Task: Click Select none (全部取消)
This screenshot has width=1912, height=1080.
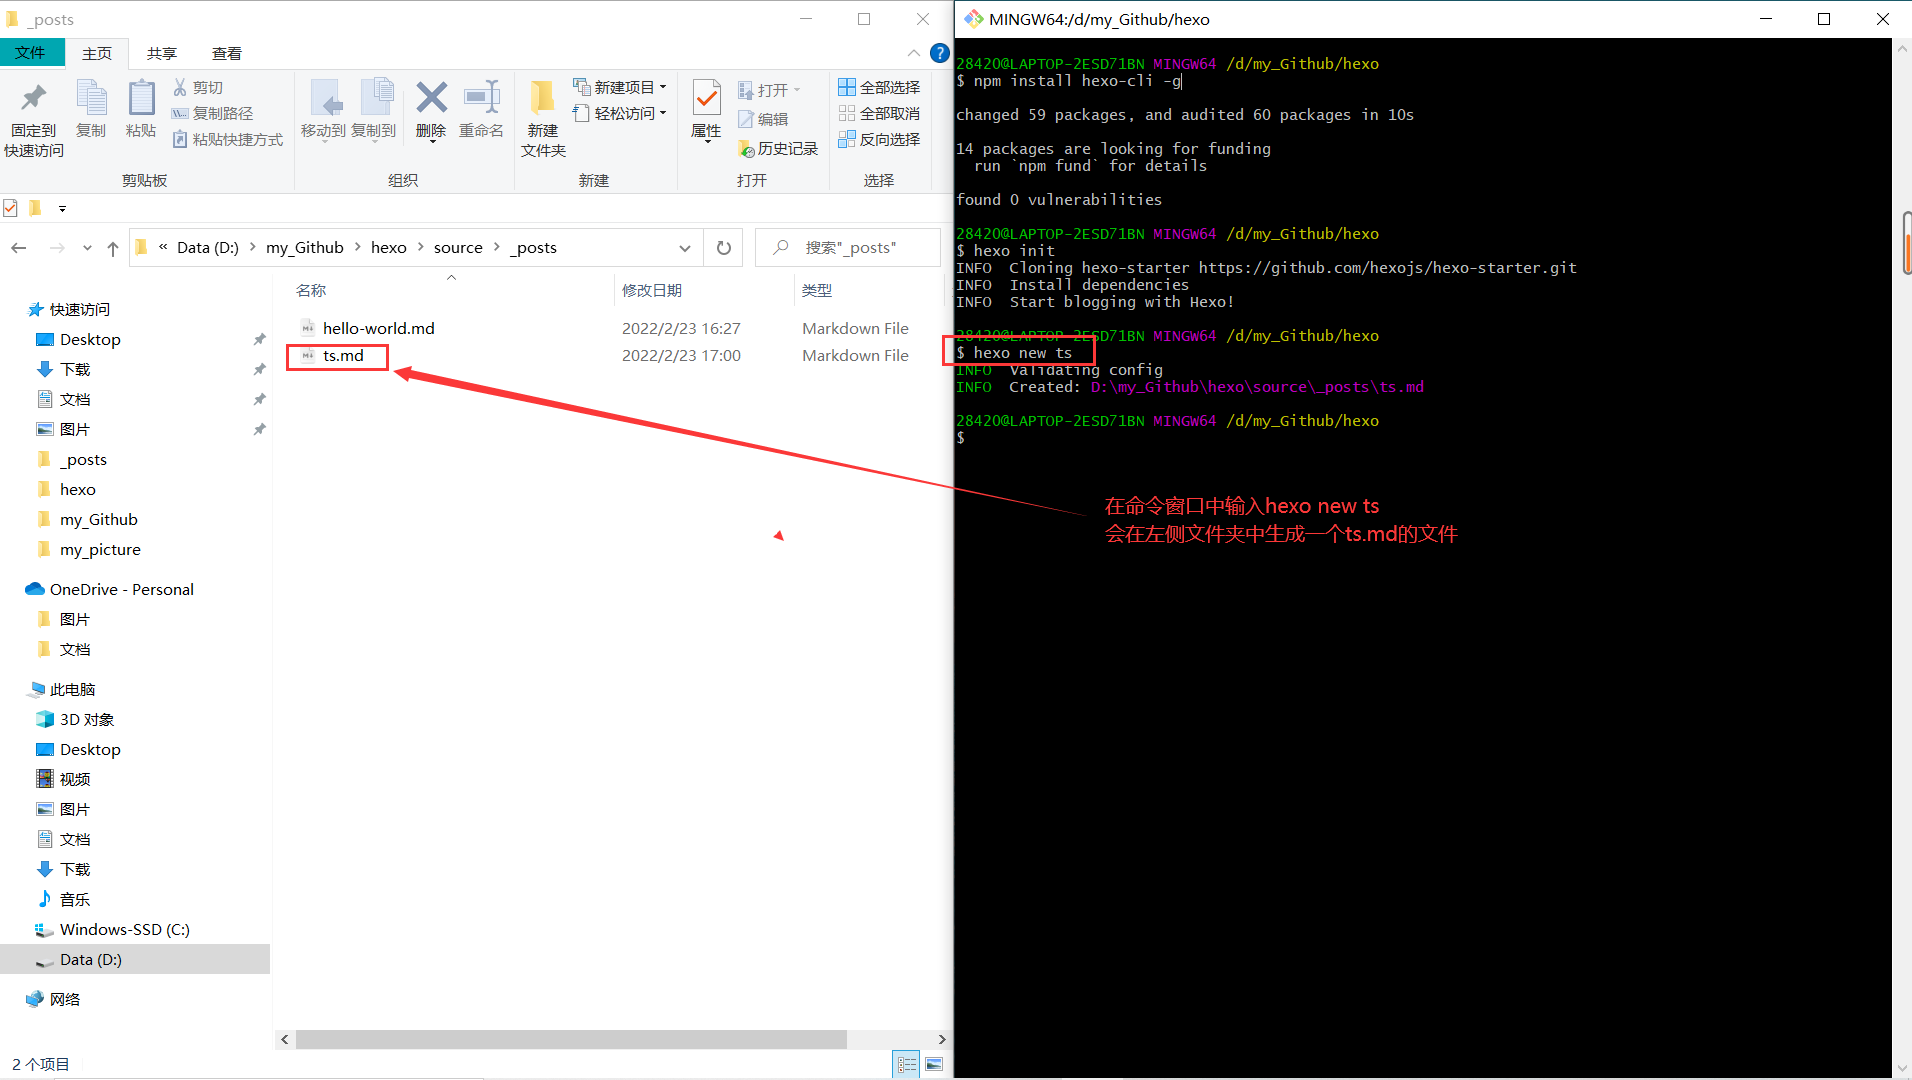Action: (x=879, y=114)
